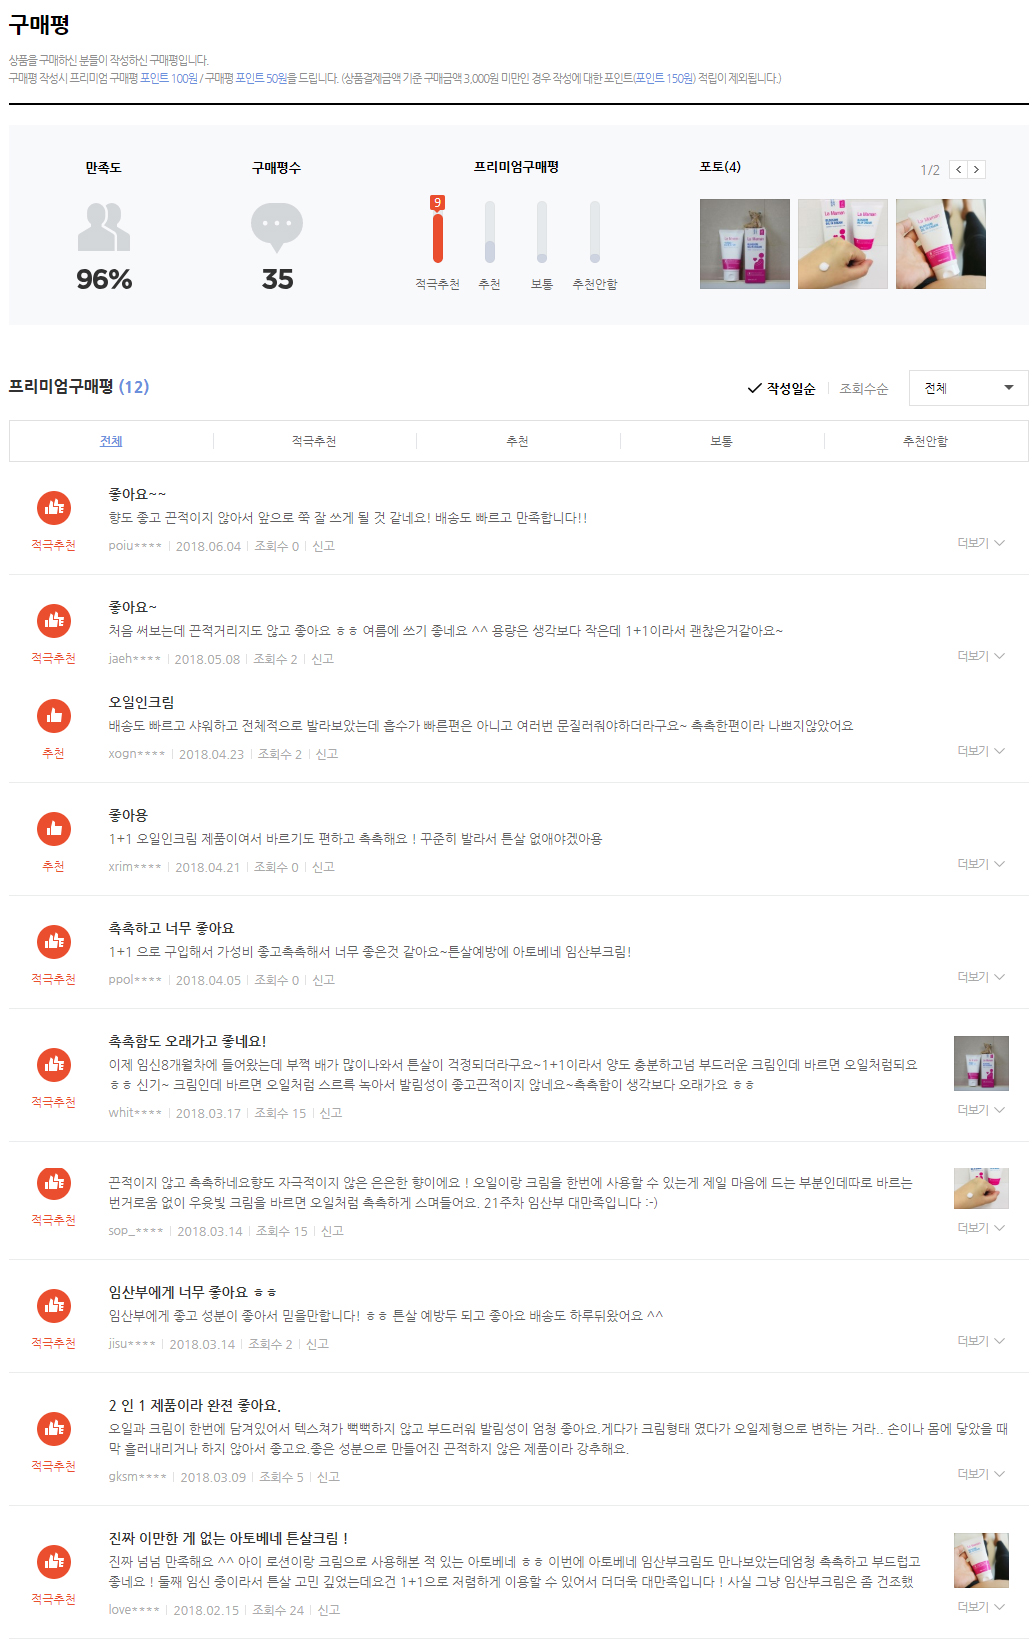
Task: Open review titled 좋아용
Action: [128, 815]
